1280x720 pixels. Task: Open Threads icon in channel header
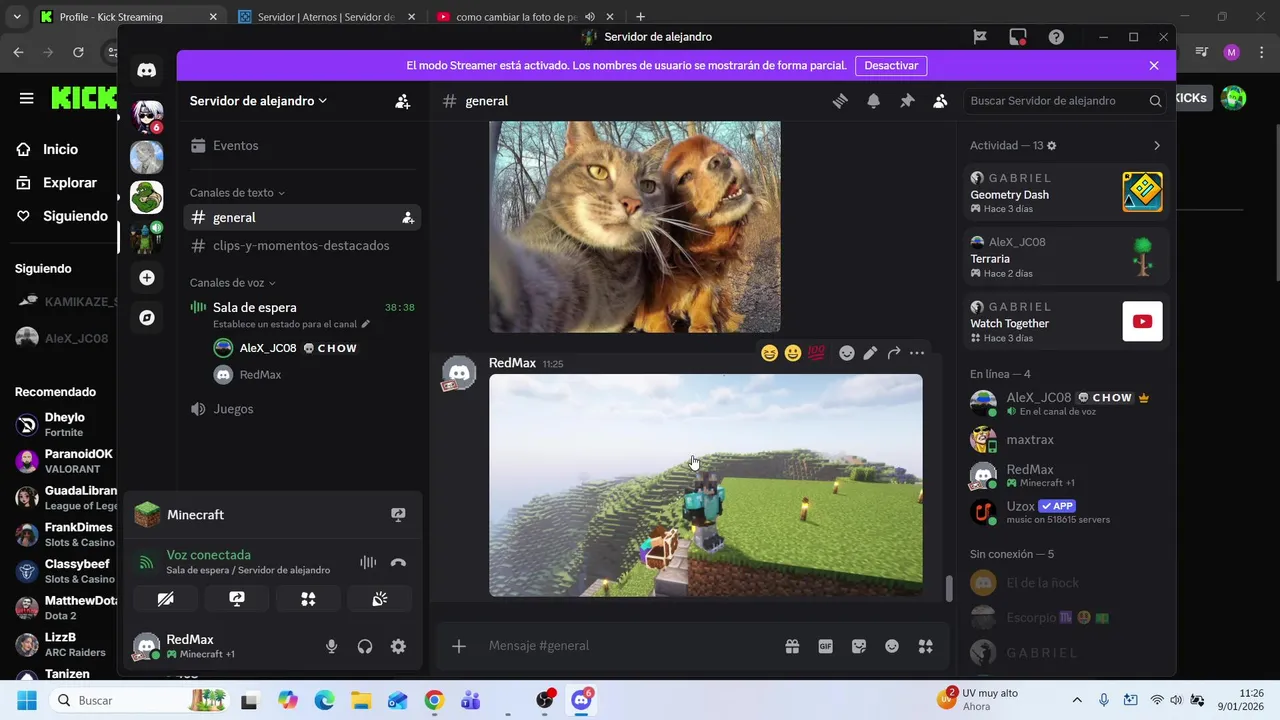tap(840, 101)
